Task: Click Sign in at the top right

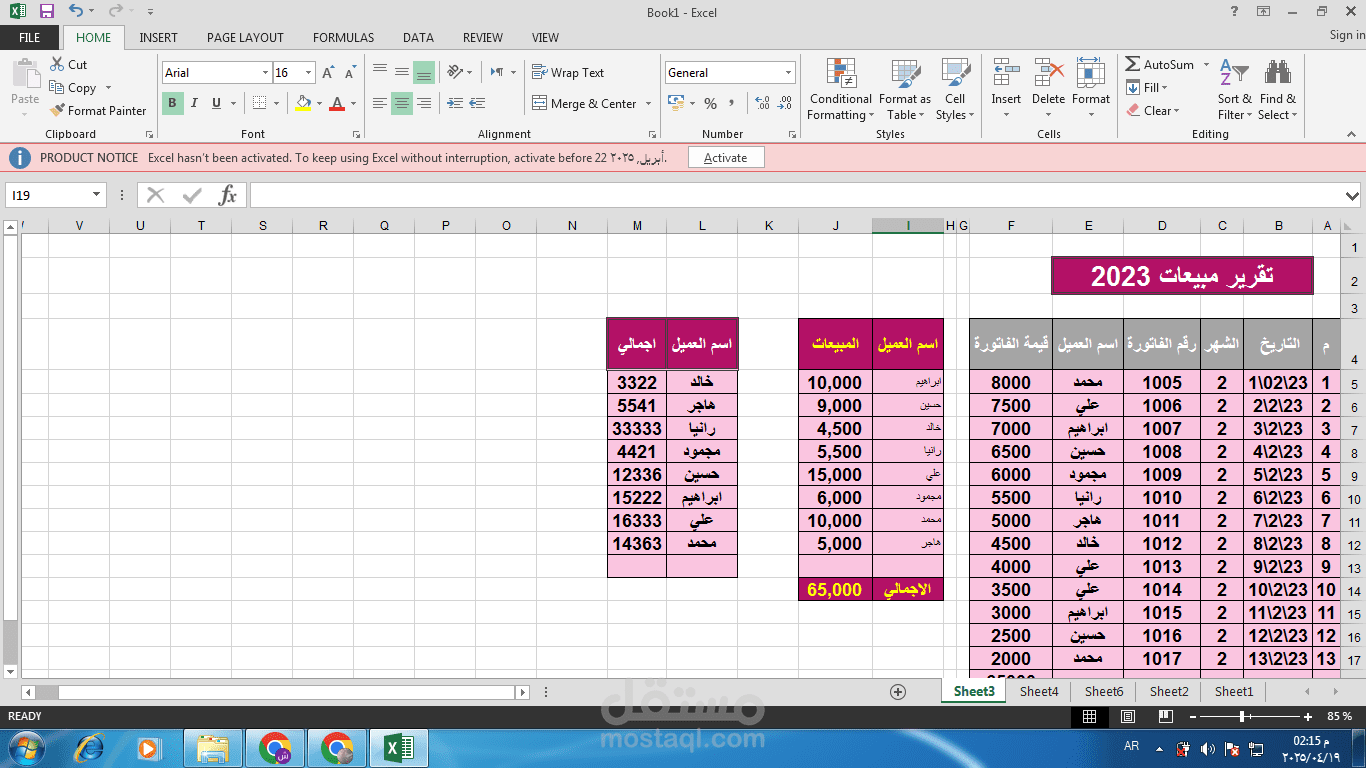Action: click(1346, 35)
